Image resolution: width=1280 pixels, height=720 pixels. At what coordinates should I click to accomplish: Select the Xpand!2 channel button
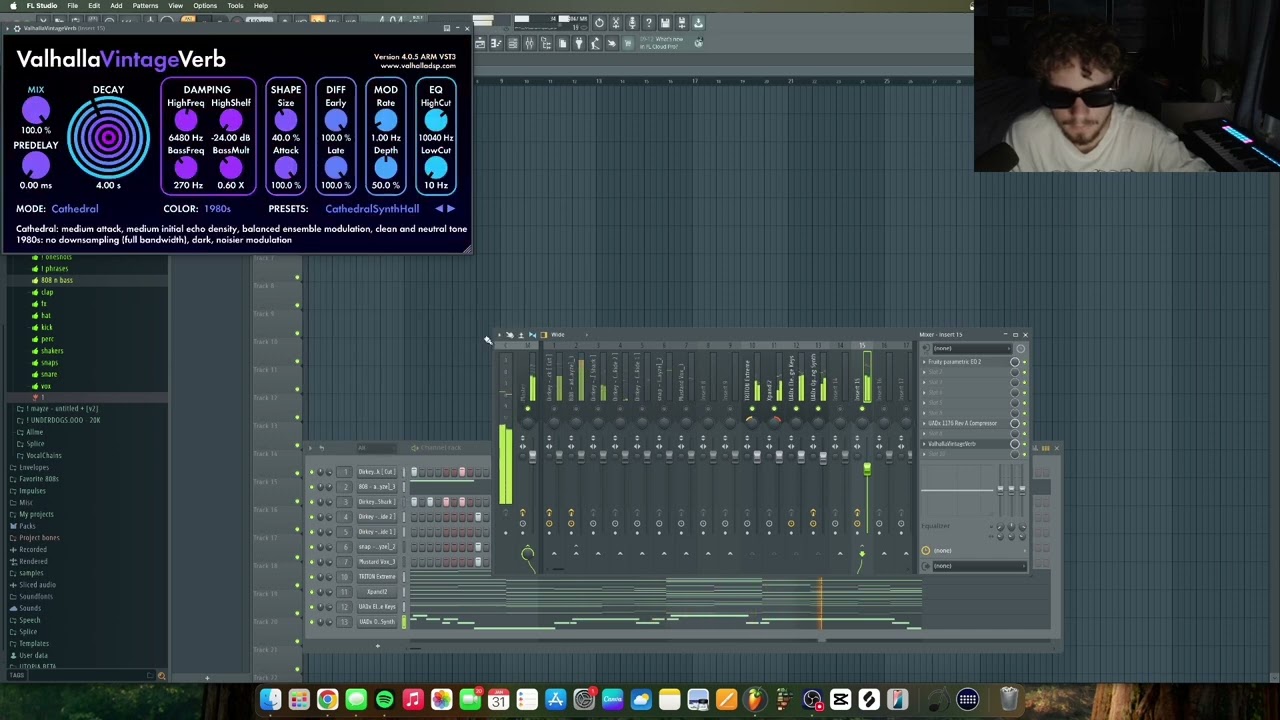[377, 592]
